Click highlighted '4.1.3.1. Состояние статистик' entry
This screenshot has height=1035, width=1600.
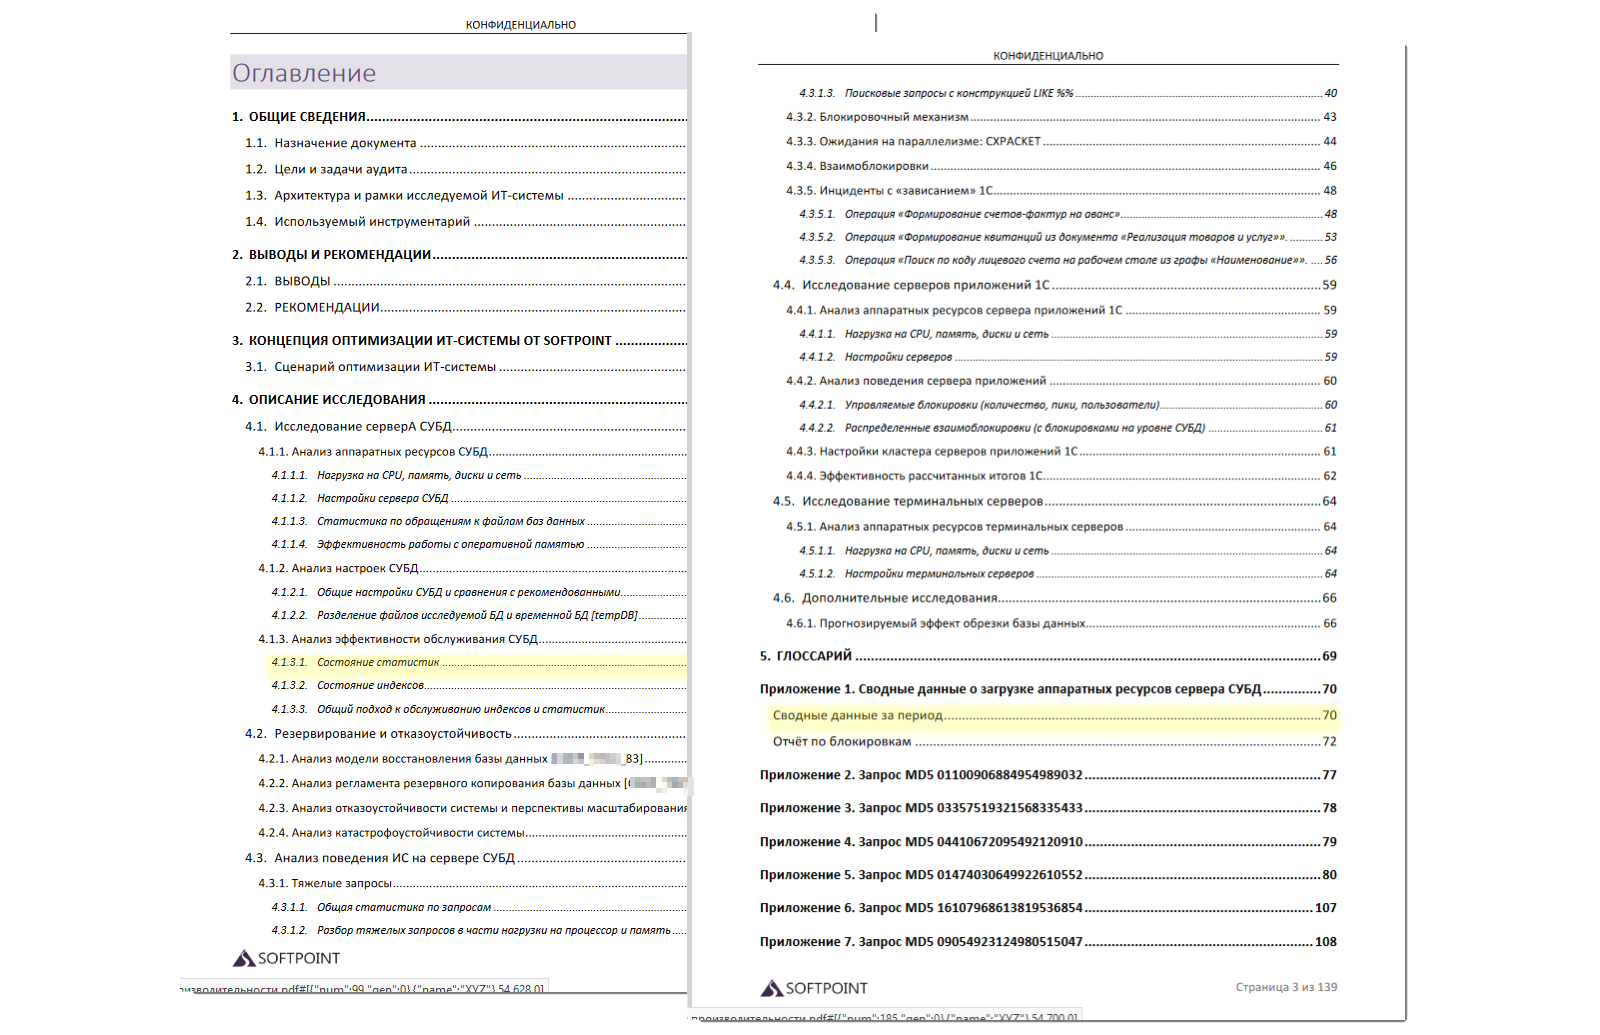click(479, 662)
